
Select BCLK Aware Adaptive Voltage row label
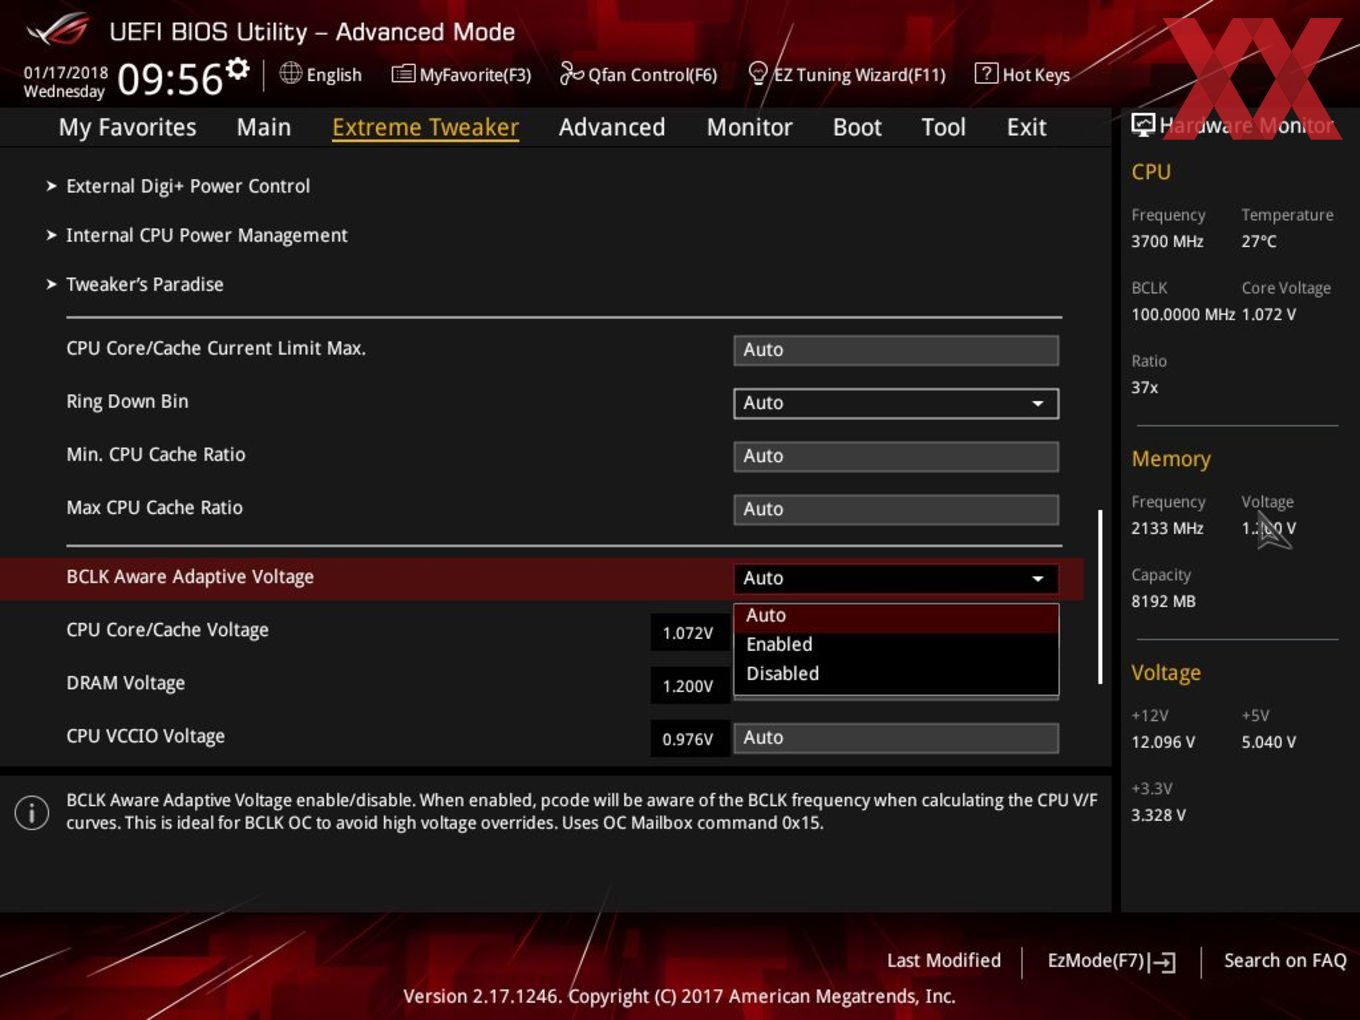[x=190, y=577]
